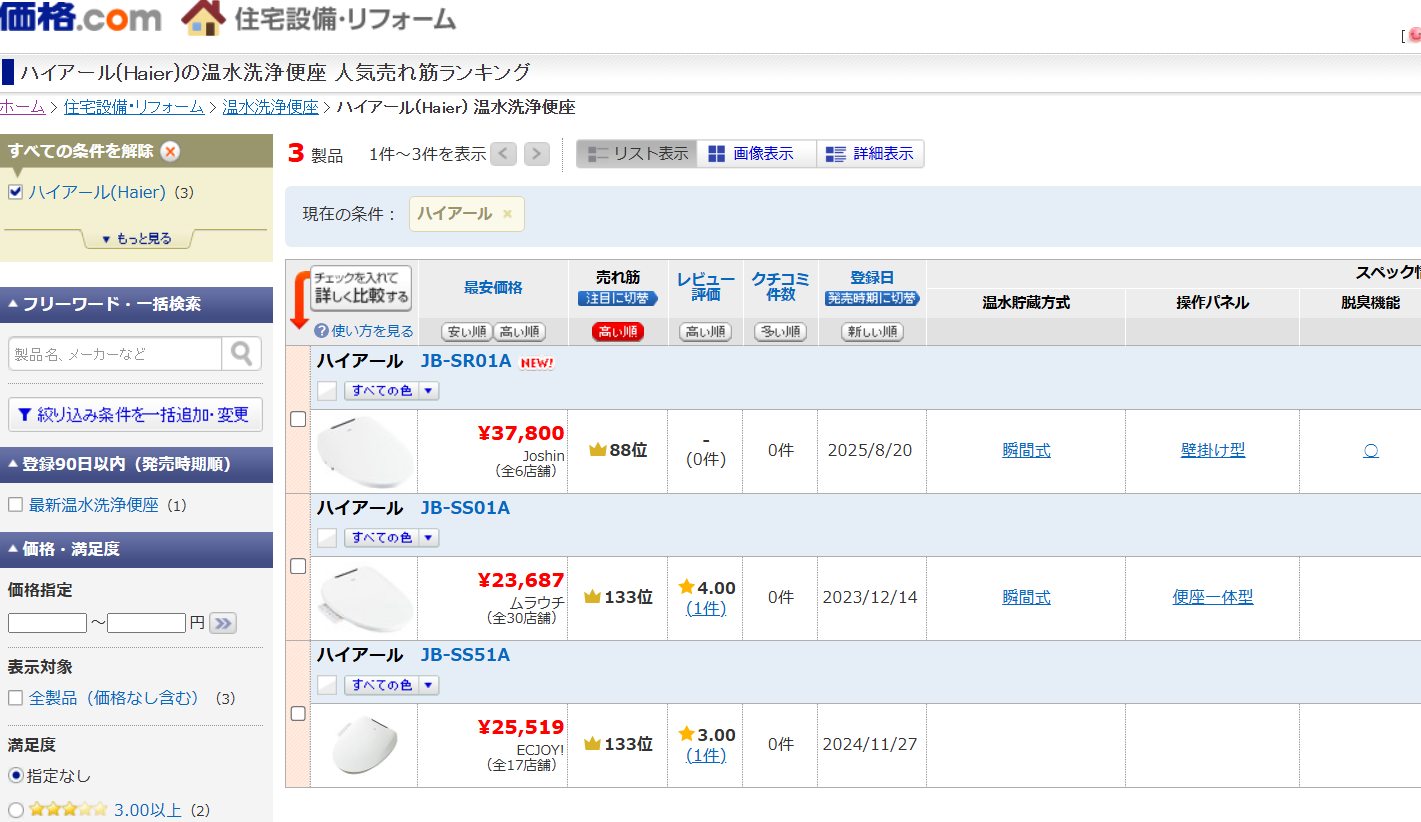Click 絞り込み条件を一括追加・変更 button

coord(136,414)
